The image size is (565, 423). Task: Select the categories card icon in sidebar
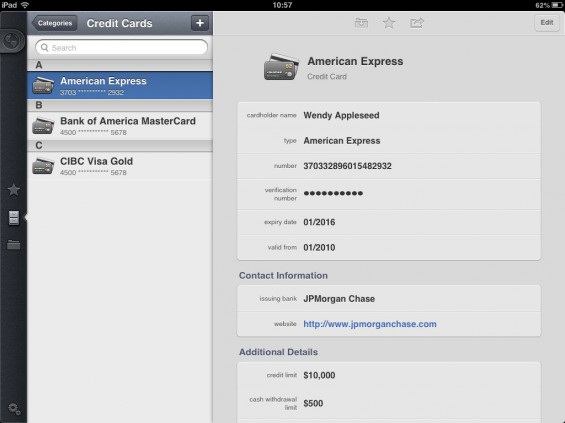coord(14,218)
